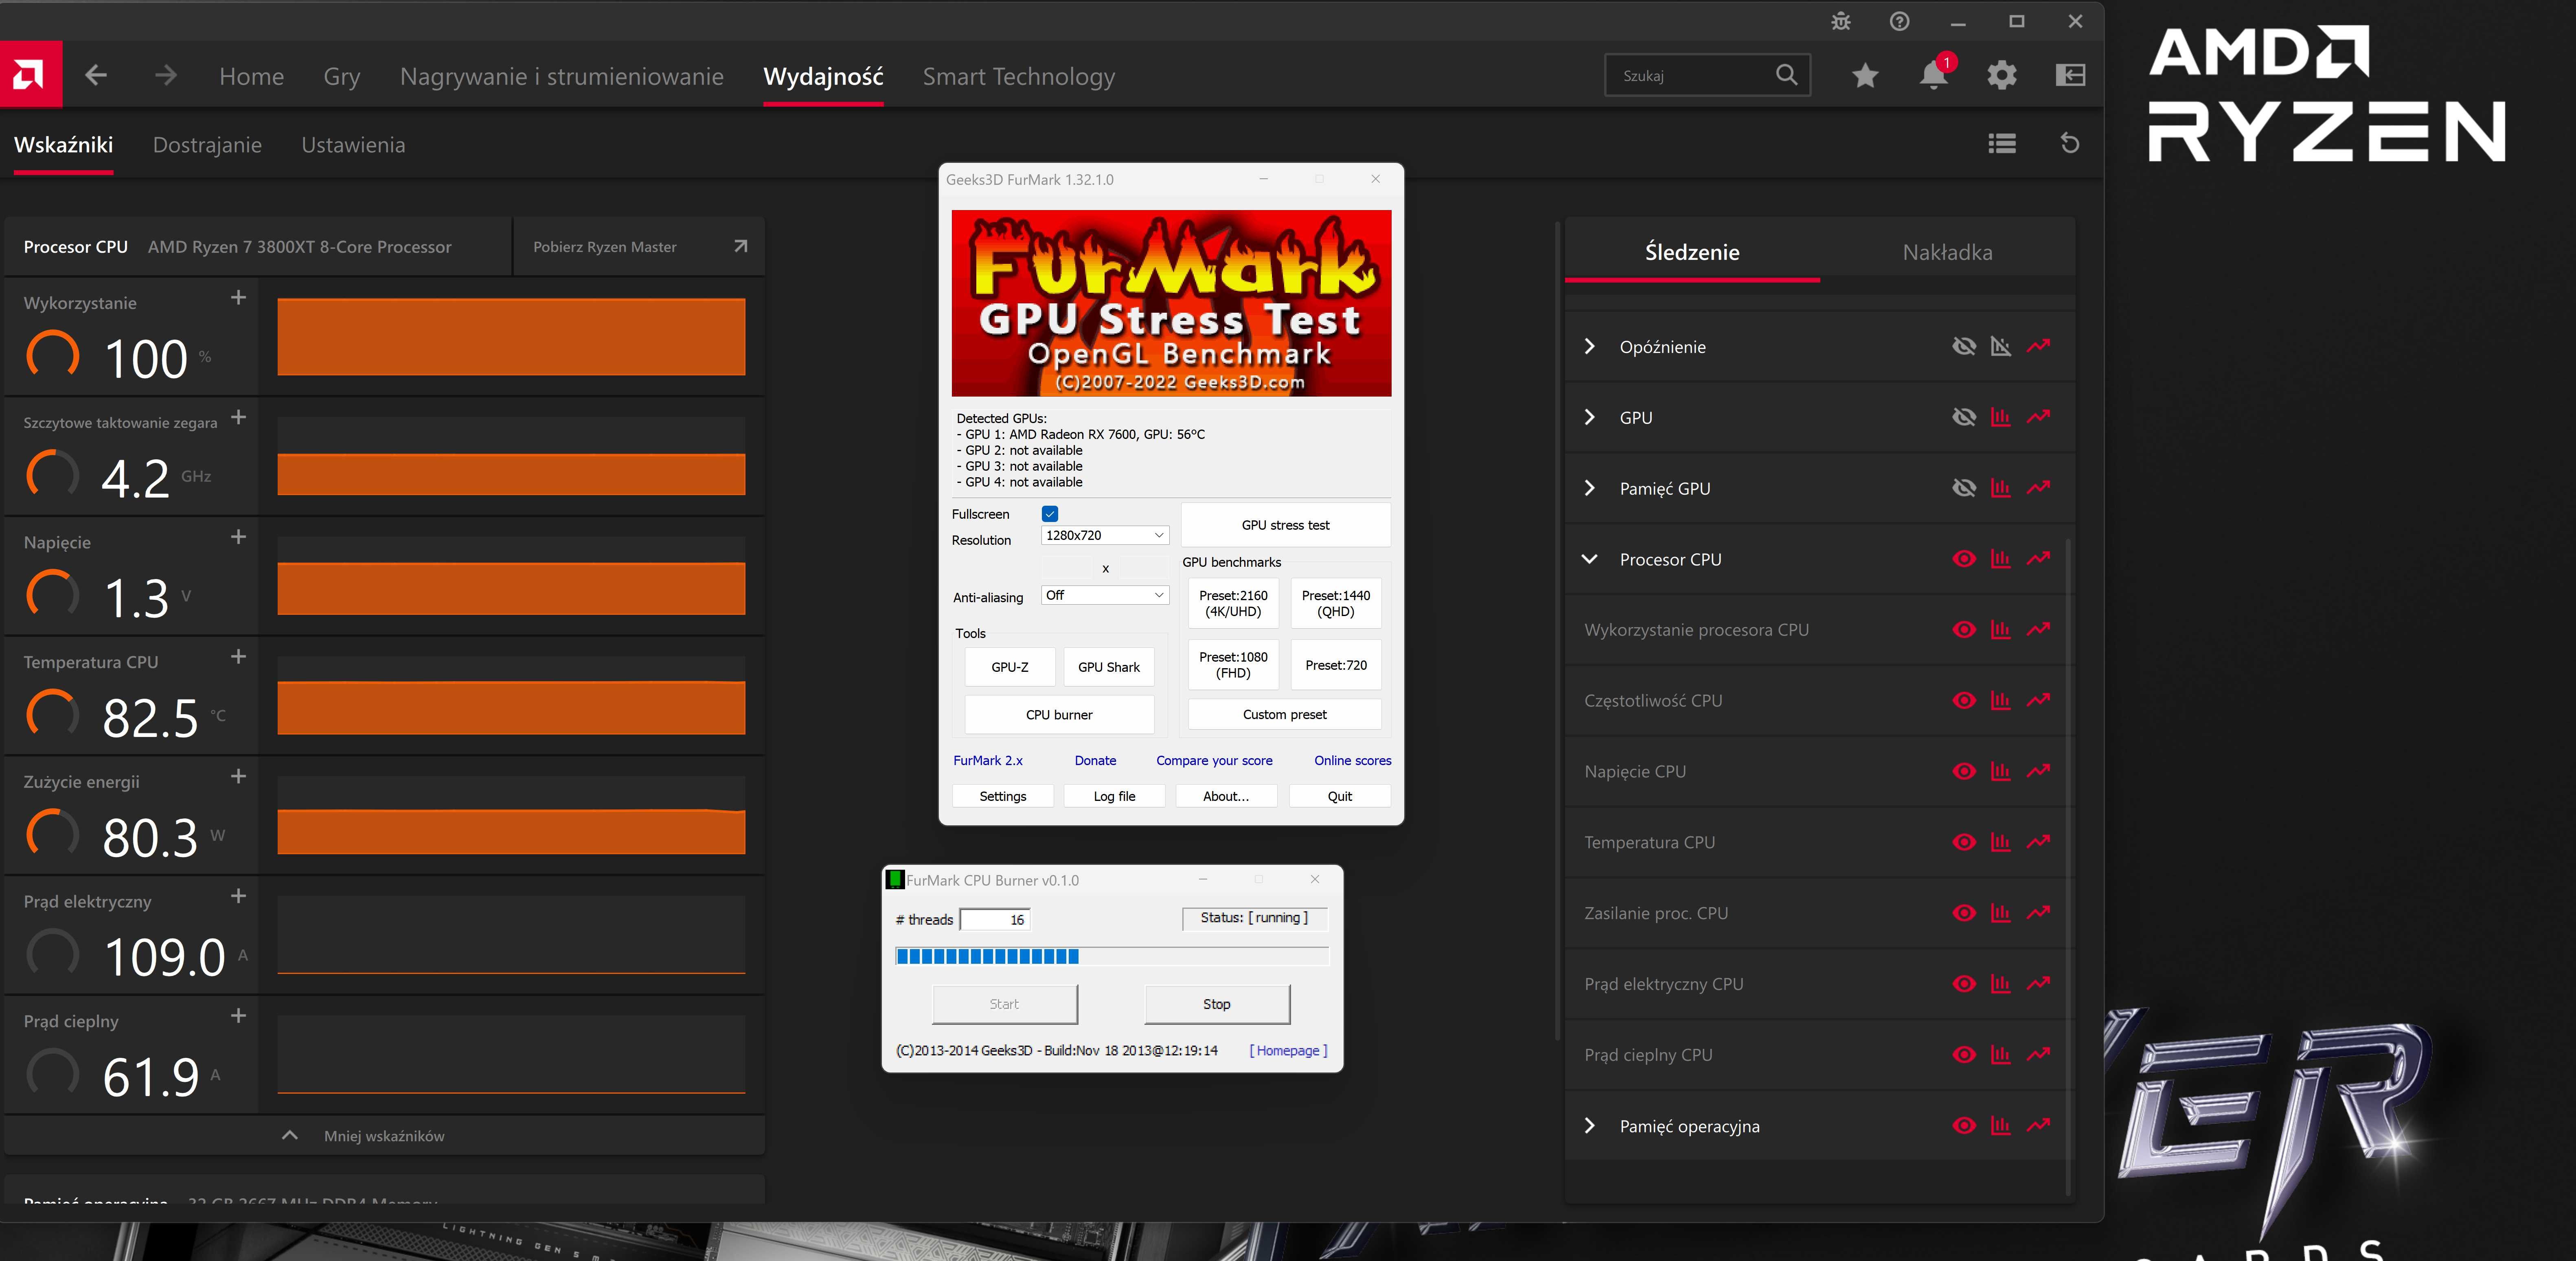
Task: Expand the Pamięć GPU section chevron
Action: tap(1589, 488)
